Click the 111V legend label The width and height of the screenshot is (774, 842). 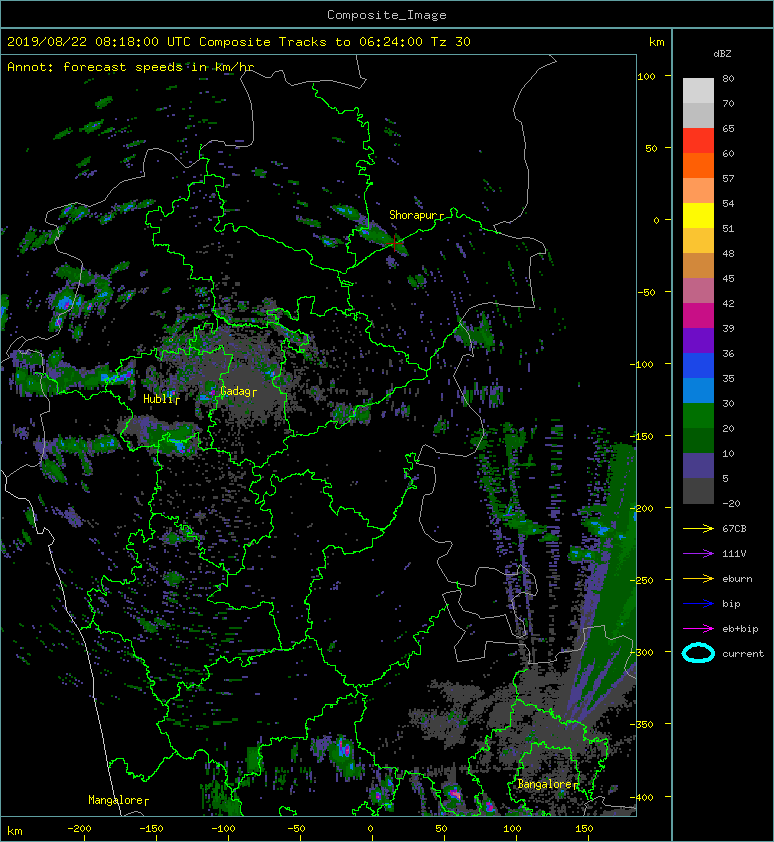[734, 554]
